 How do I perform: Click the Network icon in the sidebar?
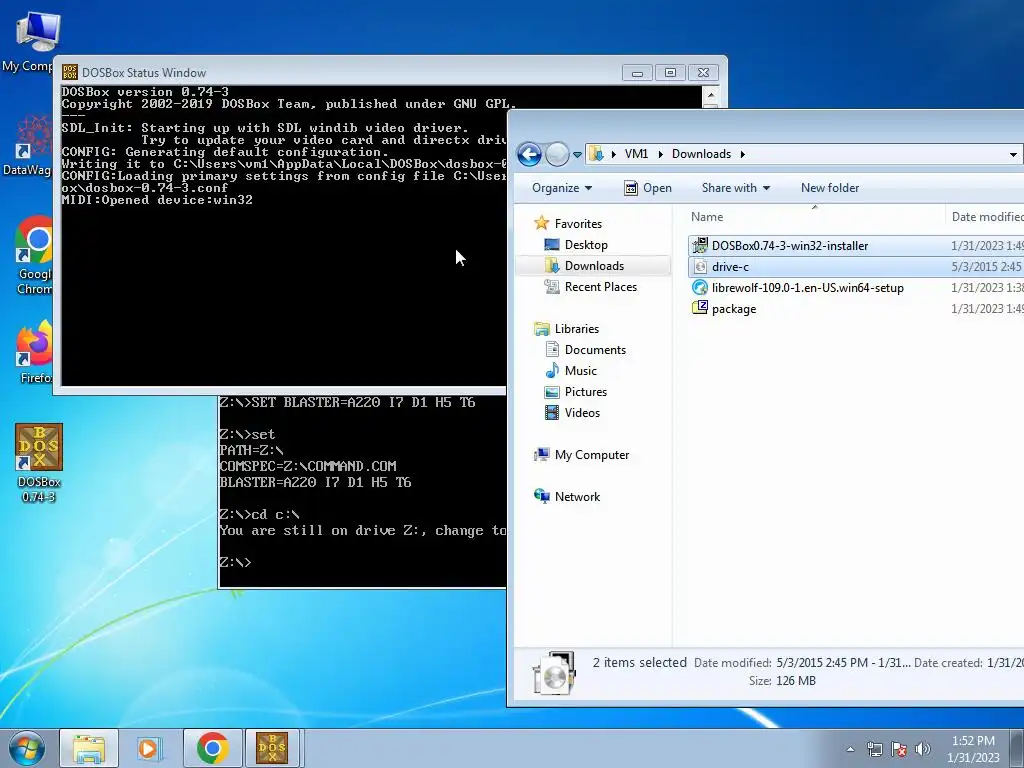click(541, 496)
